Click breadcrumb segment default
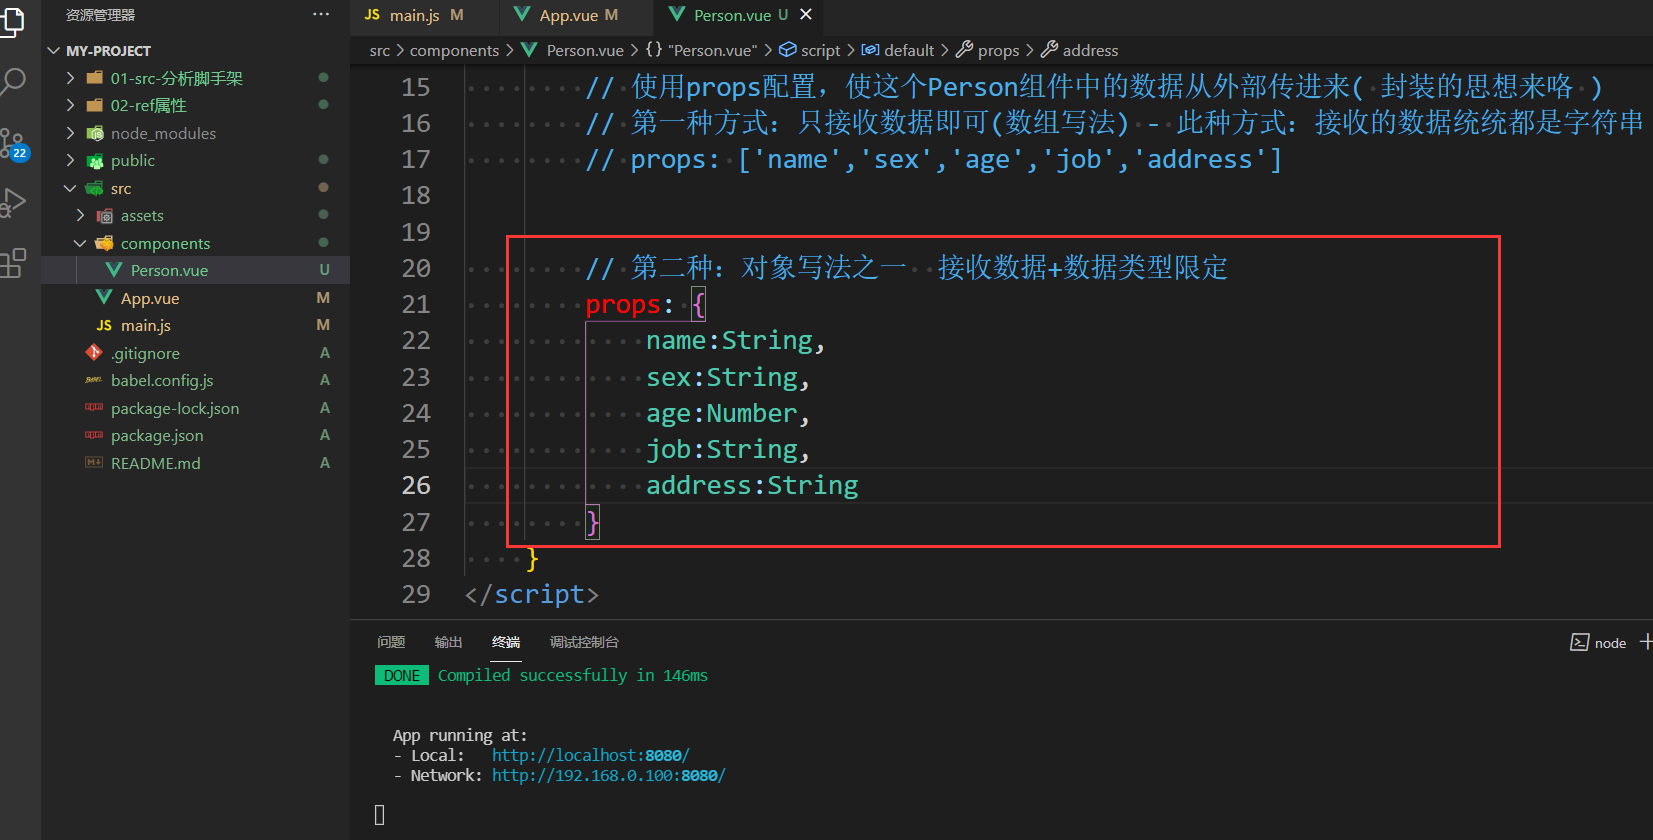Image resolution: width=1653 pixels, height=840 pixels. 909,50
